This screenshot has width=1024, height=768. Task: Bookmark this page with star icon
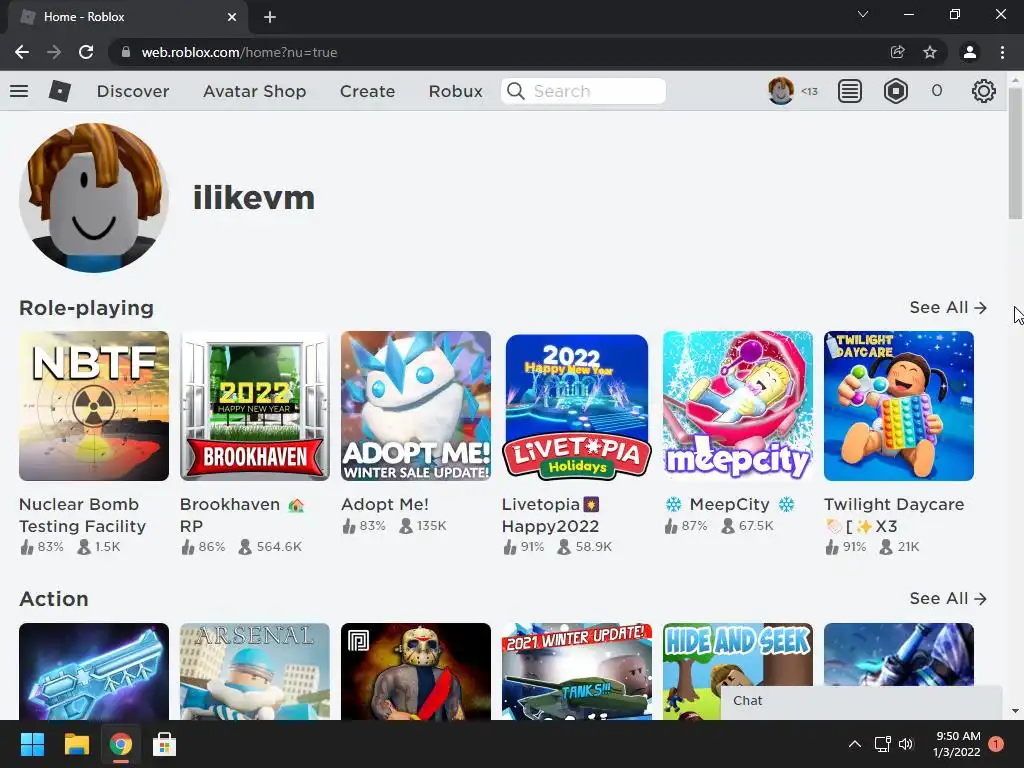click(930, 52)
